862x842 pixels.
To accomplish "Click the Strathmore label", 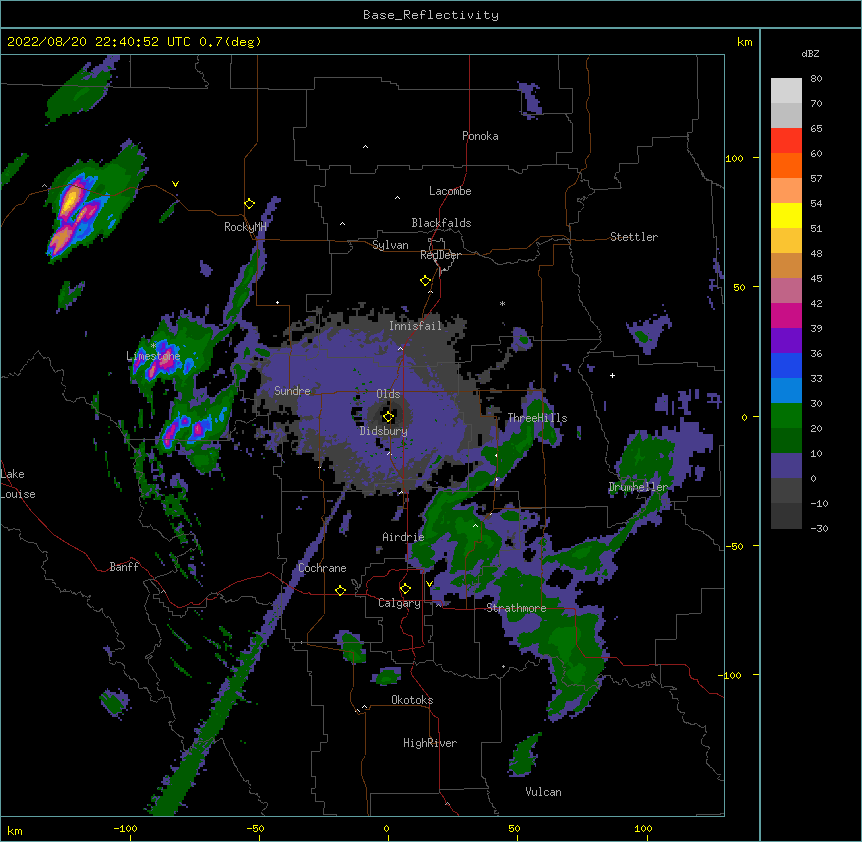I will click(x=516, y=608).
